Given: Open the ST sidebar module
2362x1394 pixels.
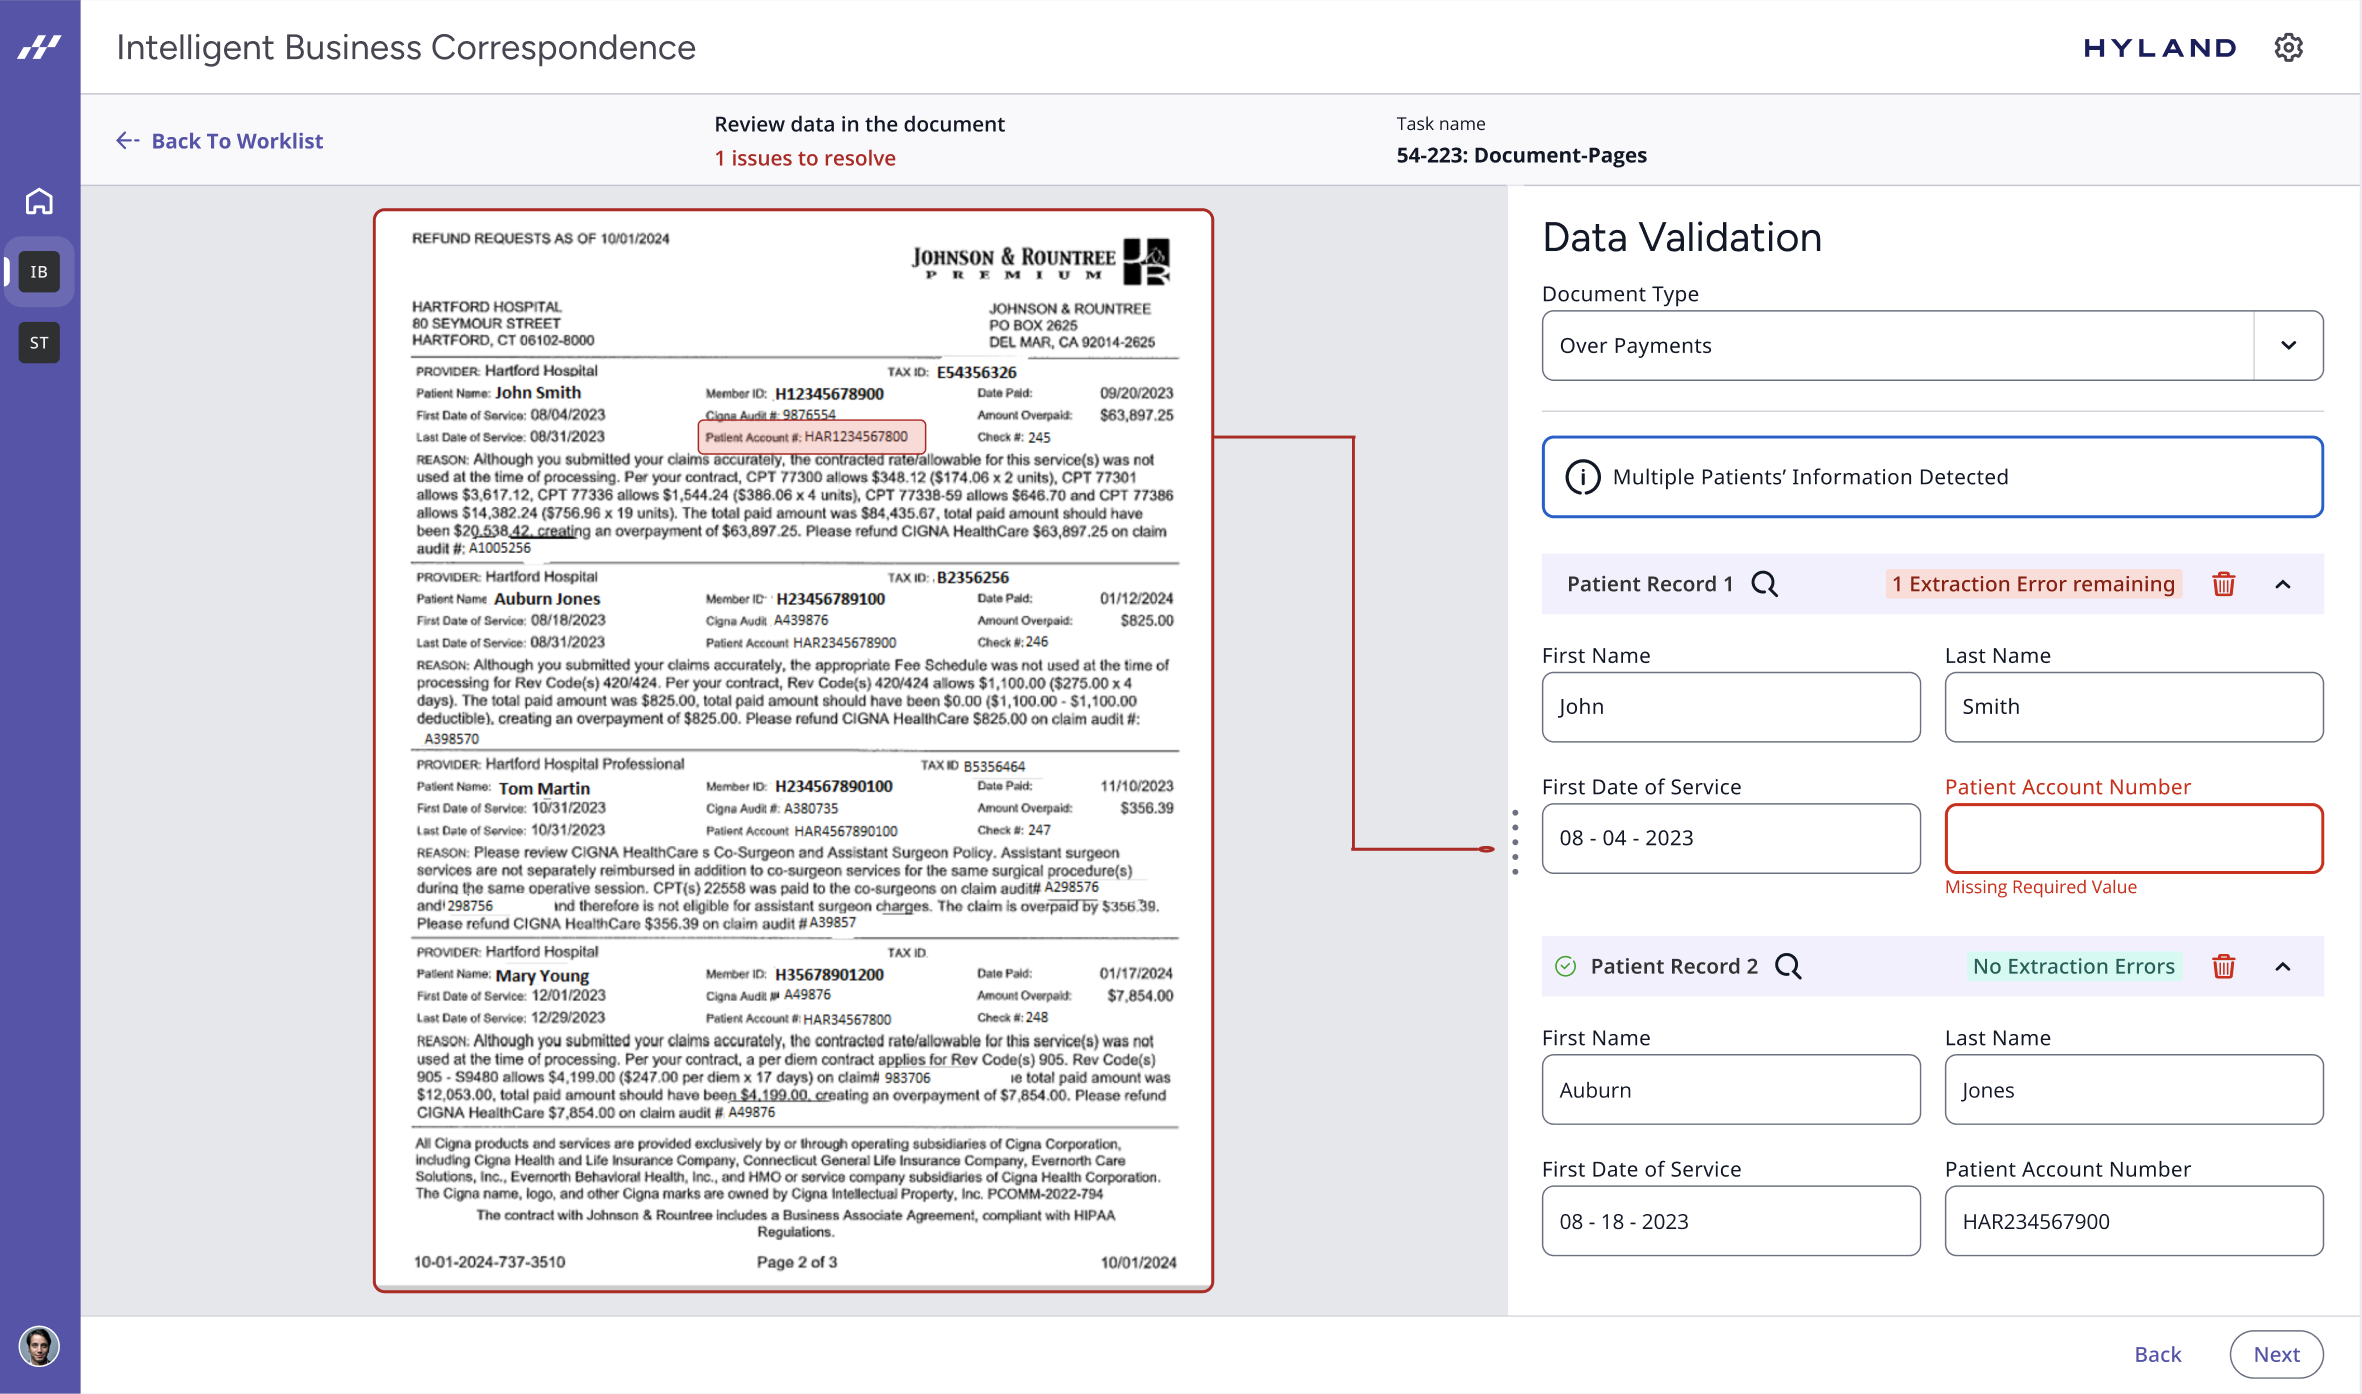Looking at the screenshot, I should coord(39,343).
